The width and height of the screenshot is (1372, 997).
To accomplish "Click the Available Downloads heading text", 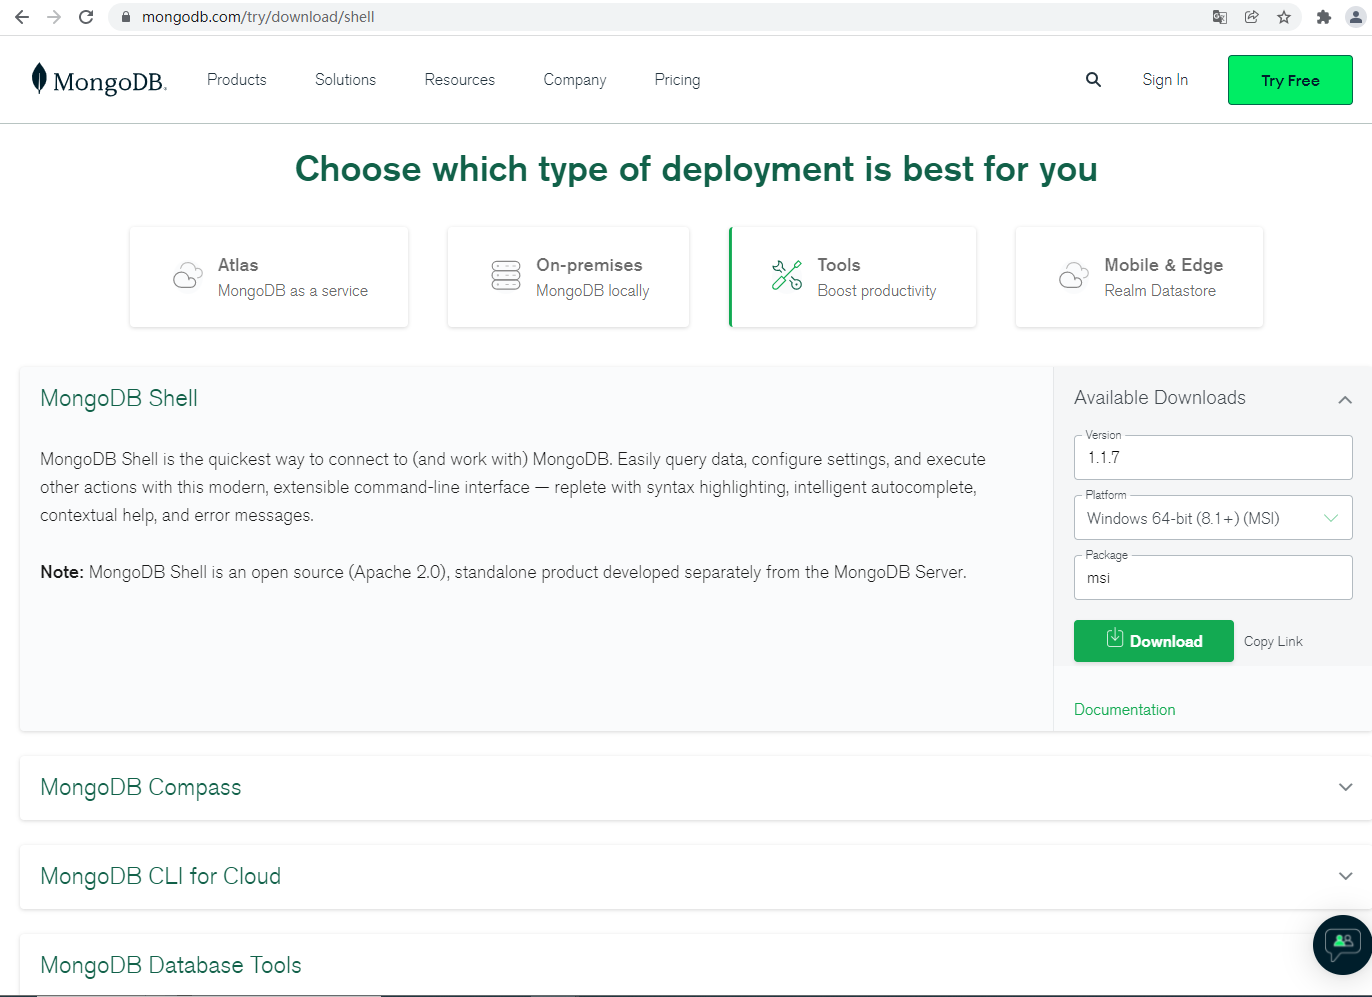I will (x=1160, y=397).
